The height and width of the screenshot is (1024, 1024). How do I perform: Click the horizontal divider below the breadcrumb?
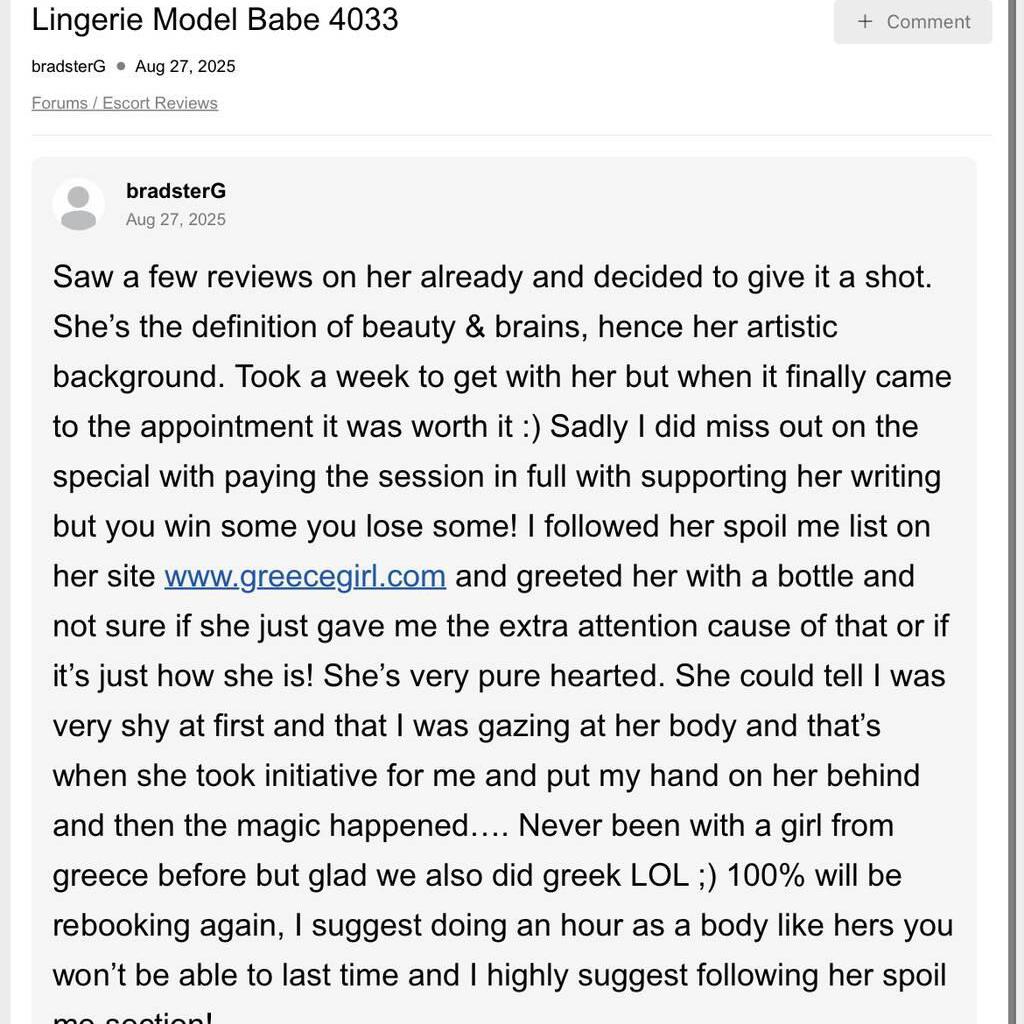[512, 135]
